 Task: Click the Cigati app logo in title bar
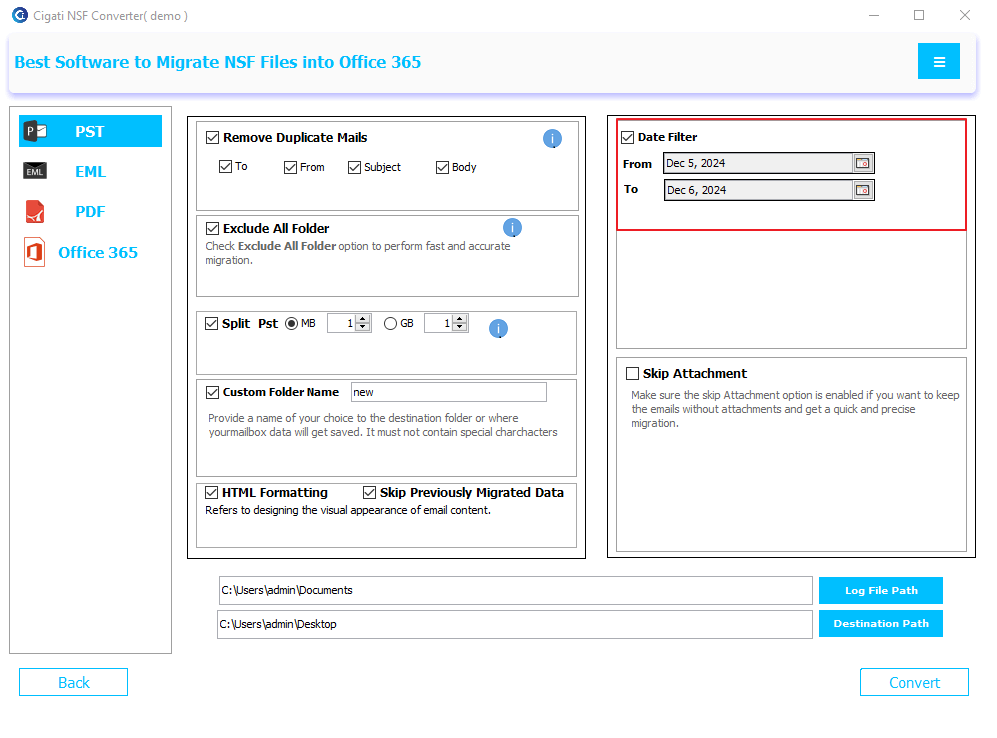[x=20, y=15]
